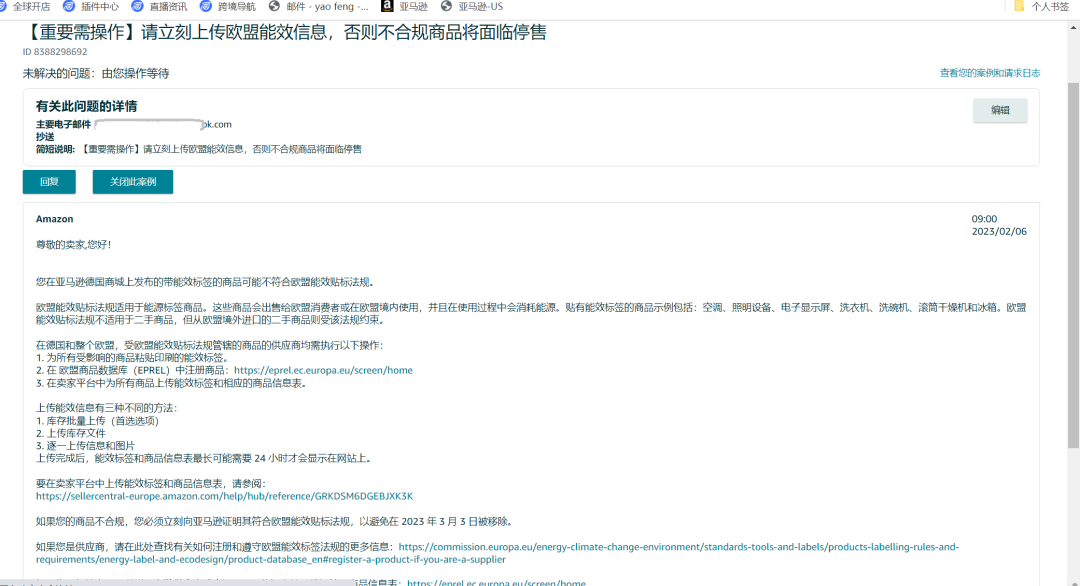Open the 查看您的案例和请求日志 link
The width and height of the screenshot is (1080, 586).
pyautogui.click(x=989, y=73)
